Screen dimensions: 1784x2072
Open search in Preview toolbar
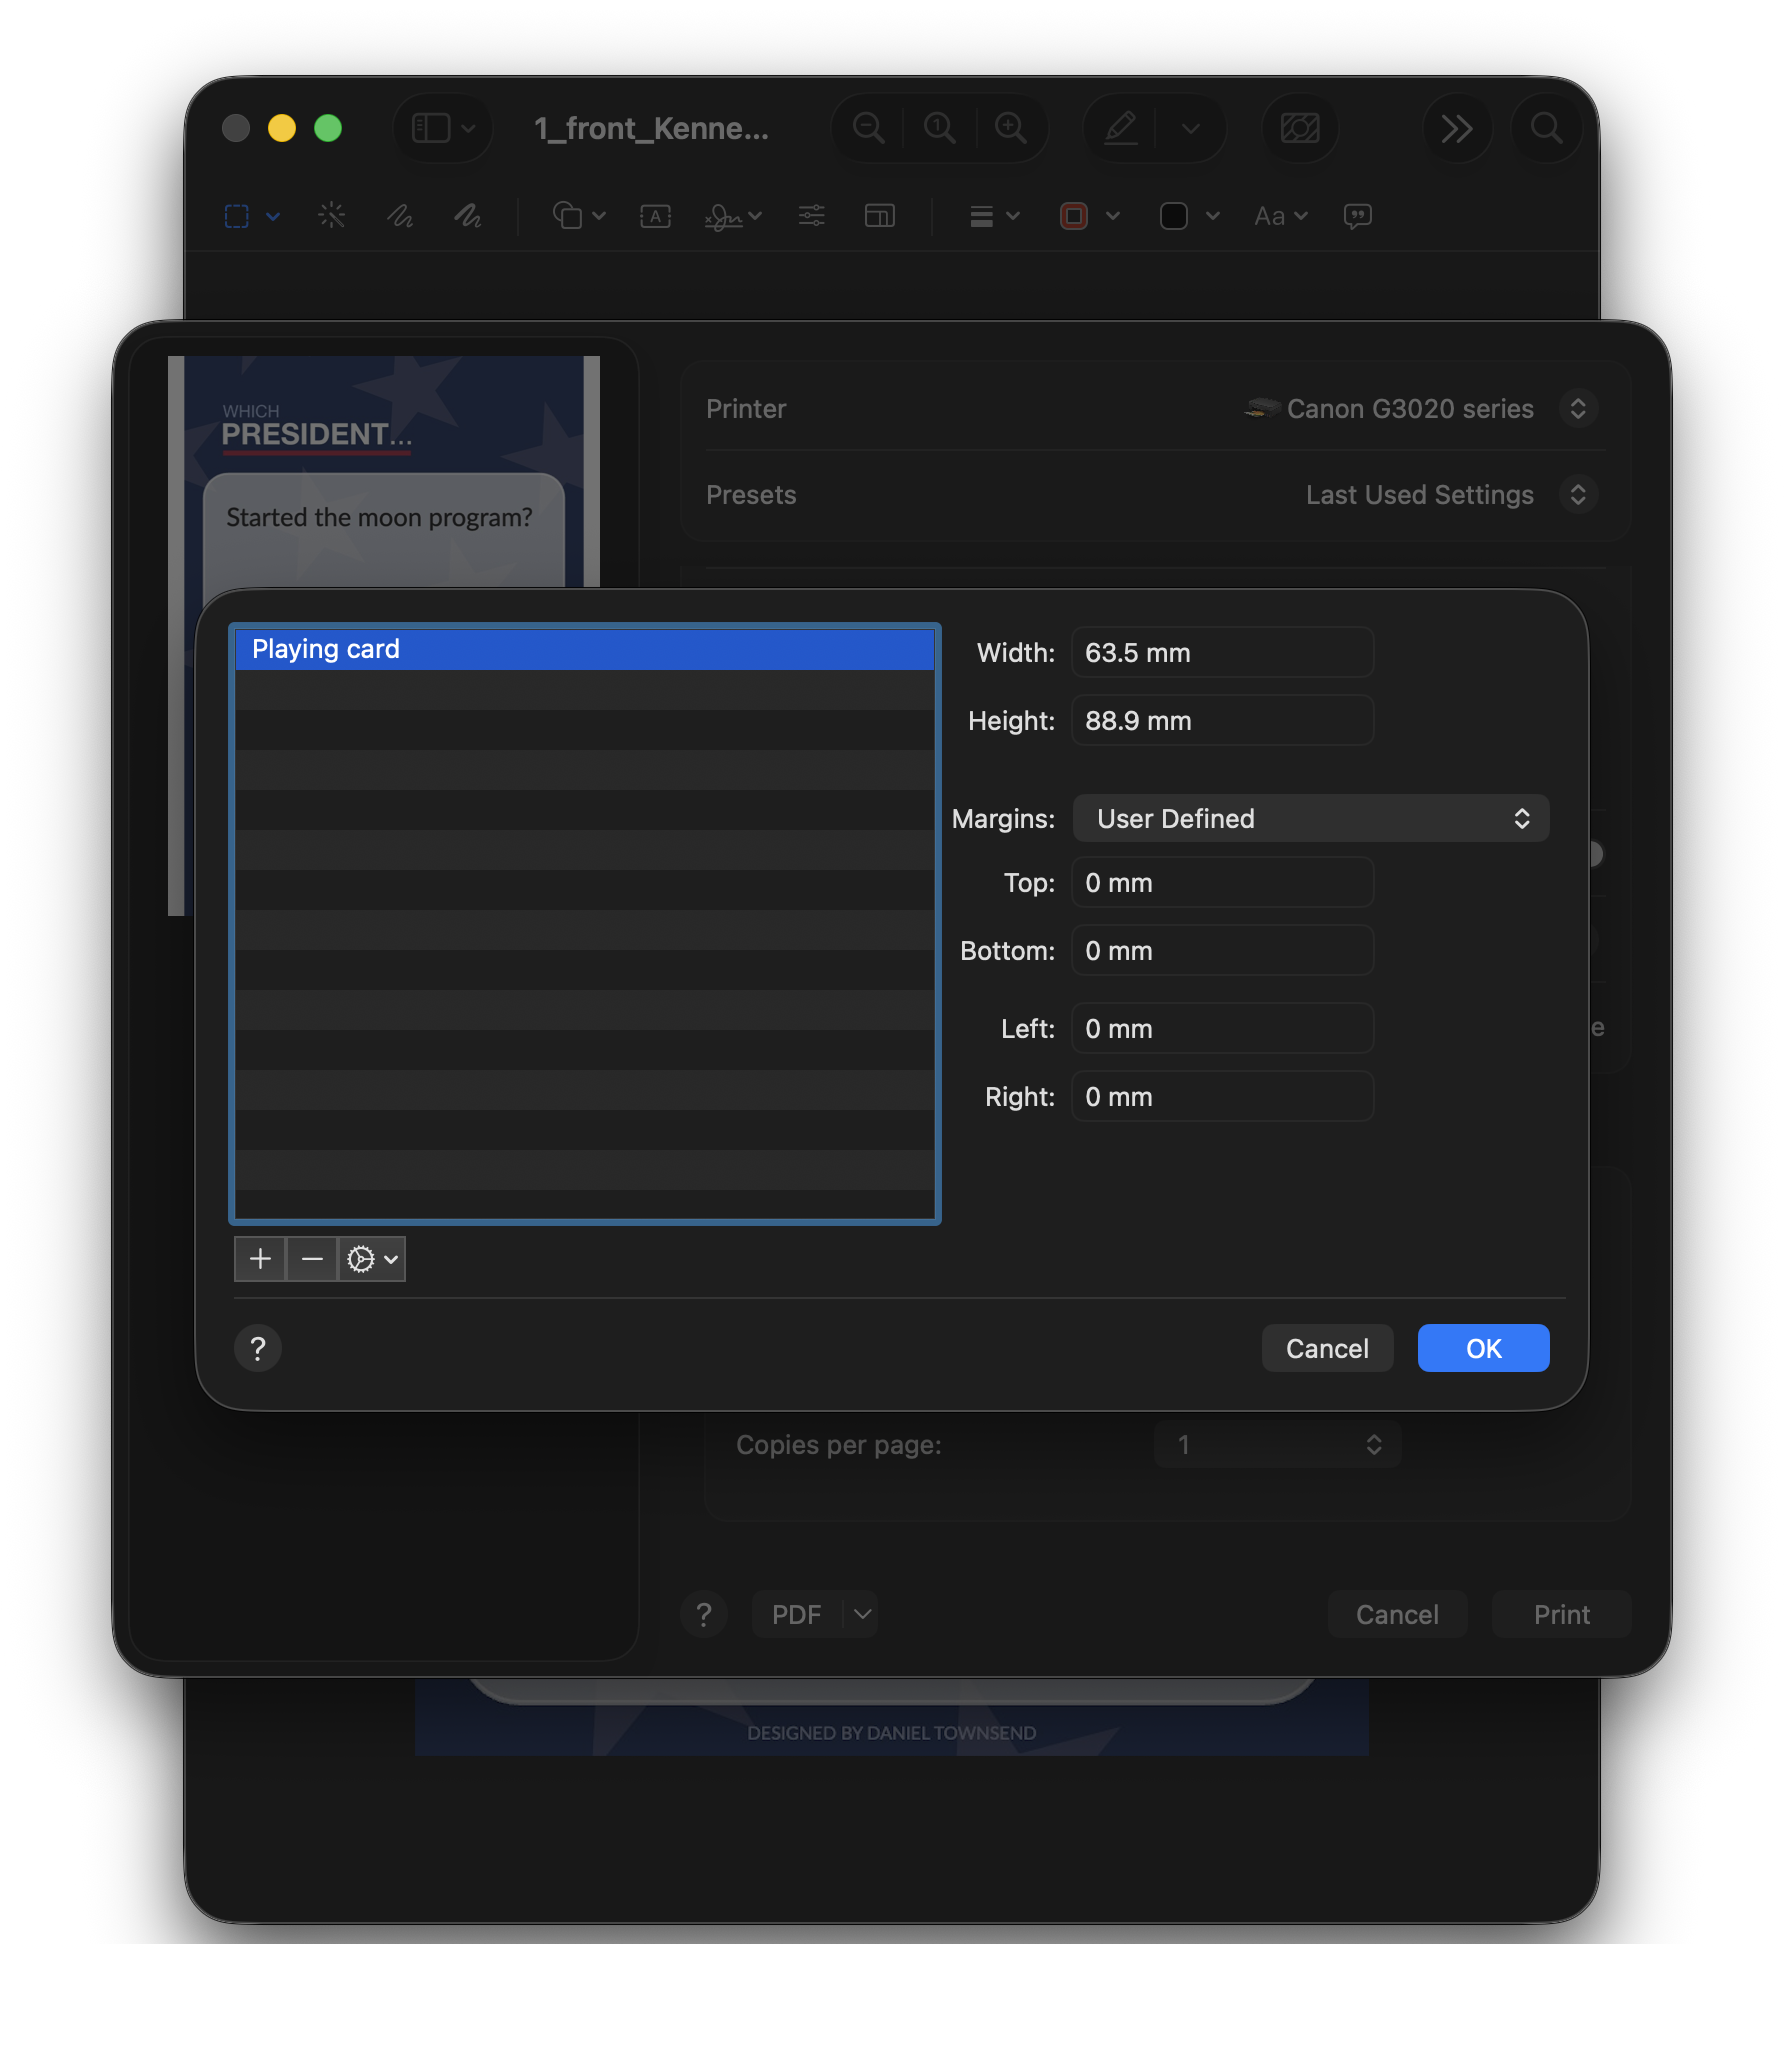coord(1546,128)
